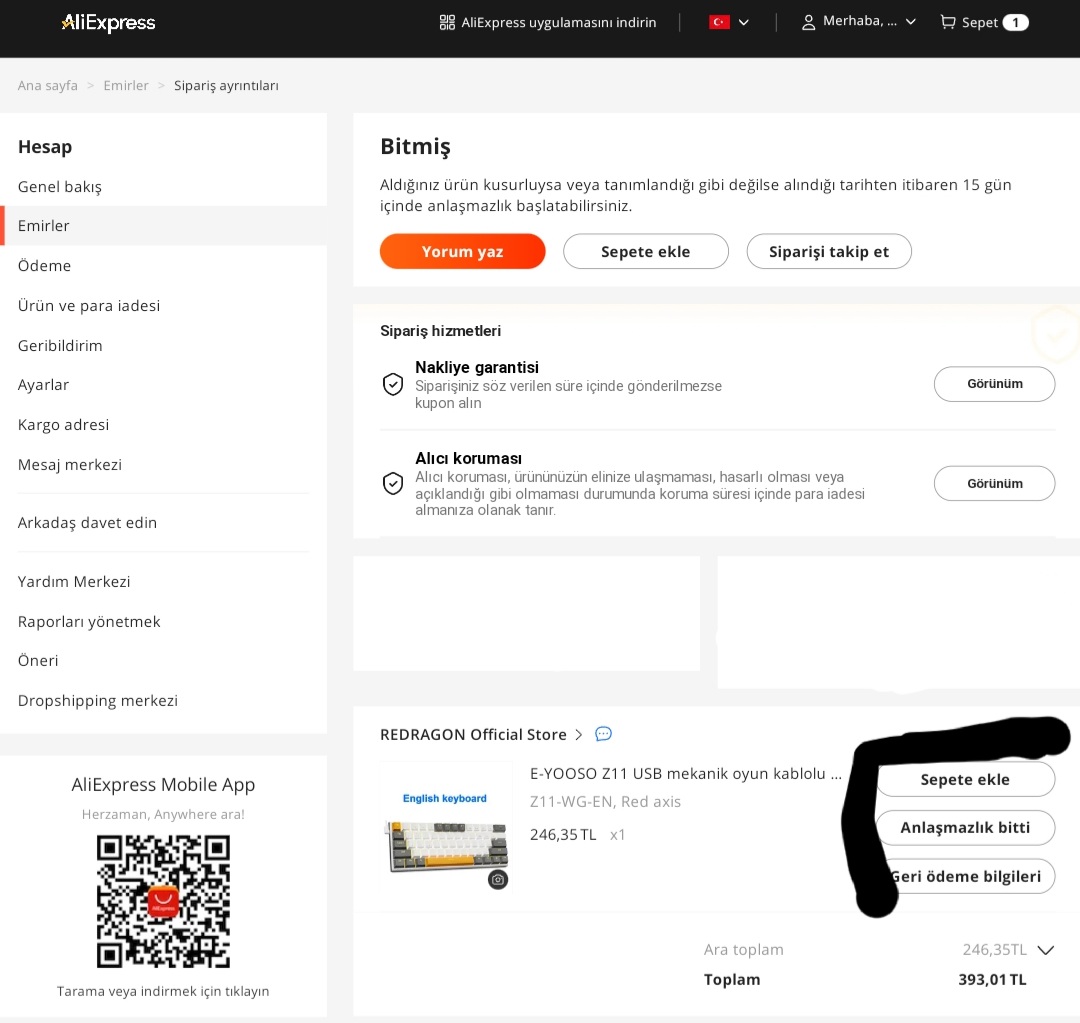Click Görünüm for Alıcı koruması
This screenshot has width=1080, height=1023.
pos(994,484)
